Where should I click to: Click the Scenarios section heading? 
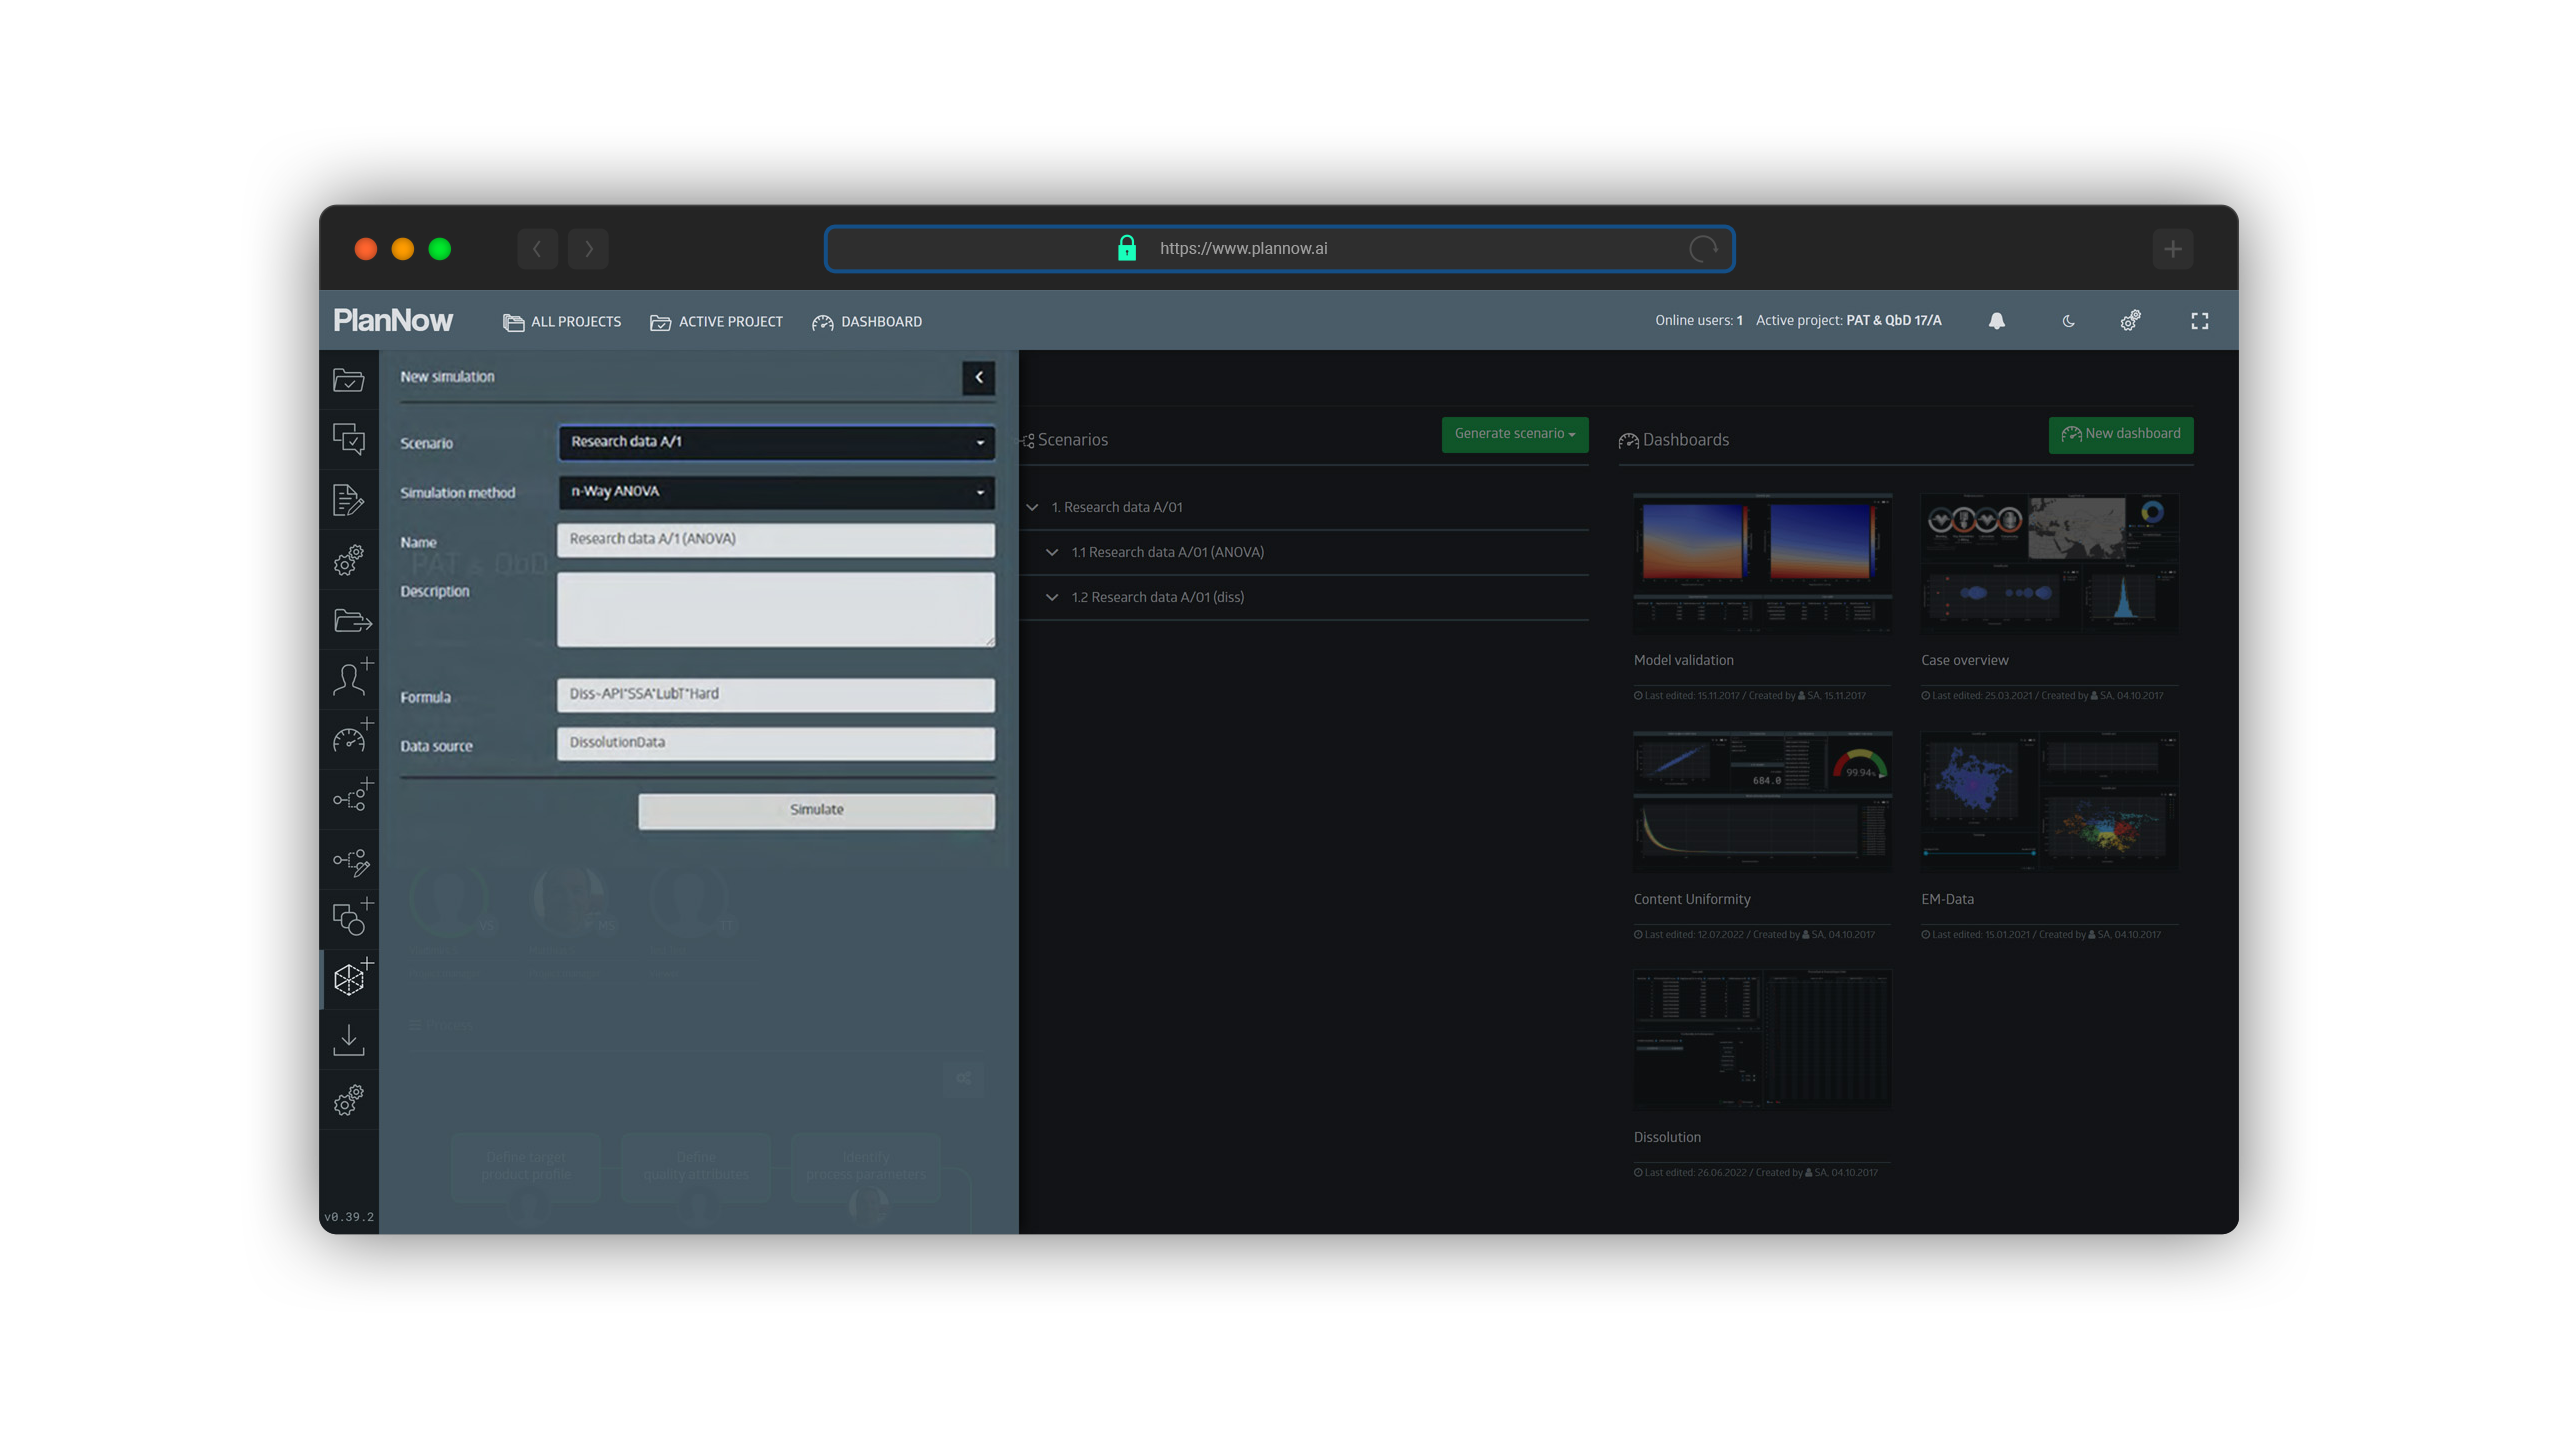(x=1072, y=440)
